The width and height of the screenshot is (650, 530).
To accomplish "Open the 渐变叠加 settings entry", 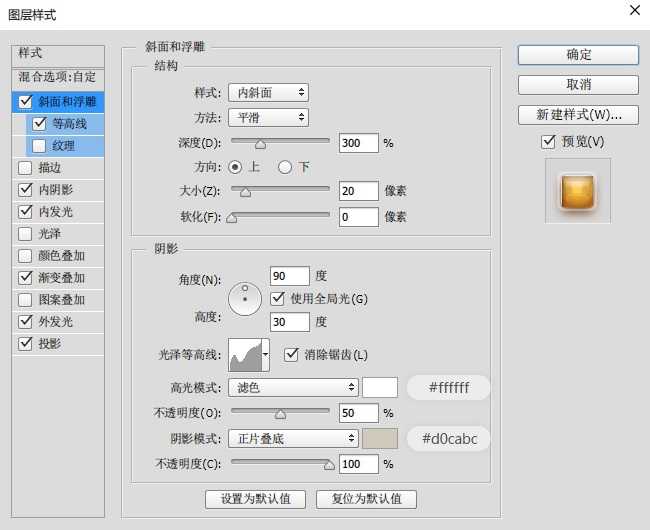I will tap(62, 277).
